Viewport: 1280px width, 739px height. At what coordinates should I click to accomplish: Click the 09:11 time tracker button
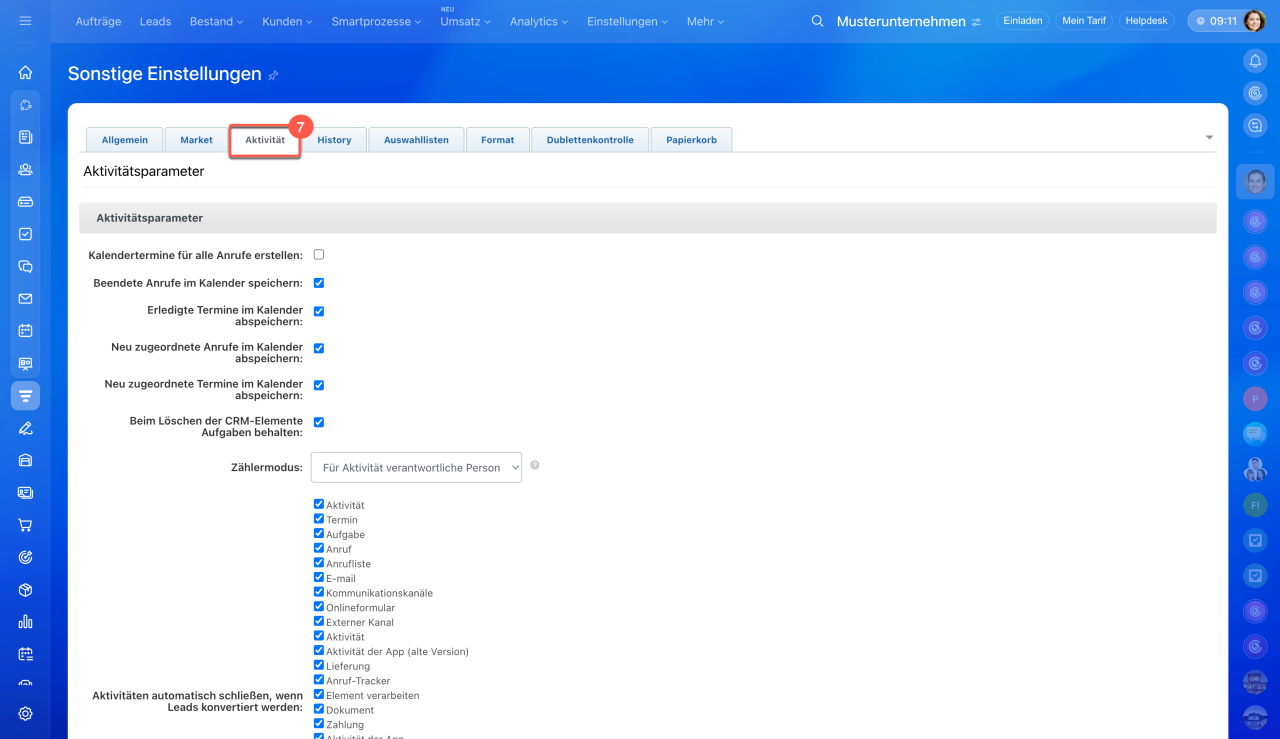pos(1216,21)
